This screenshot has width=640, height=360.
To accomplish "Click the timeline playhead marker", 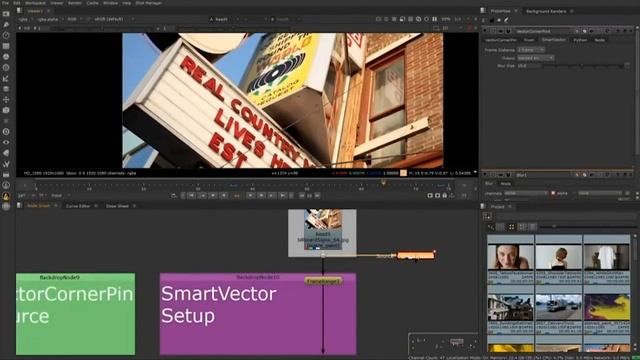I will coord(383,183).
